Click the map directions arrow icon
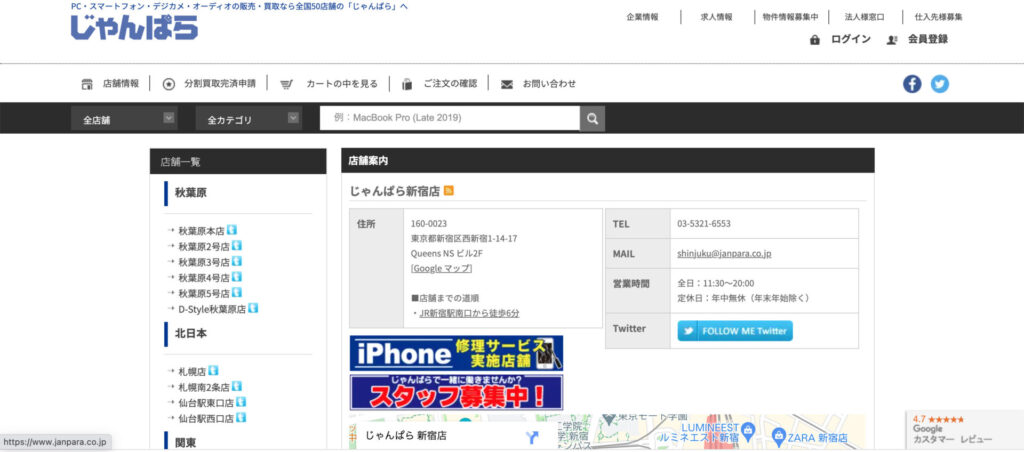Viewport: 1024px width, 452px height. [533, 438]
